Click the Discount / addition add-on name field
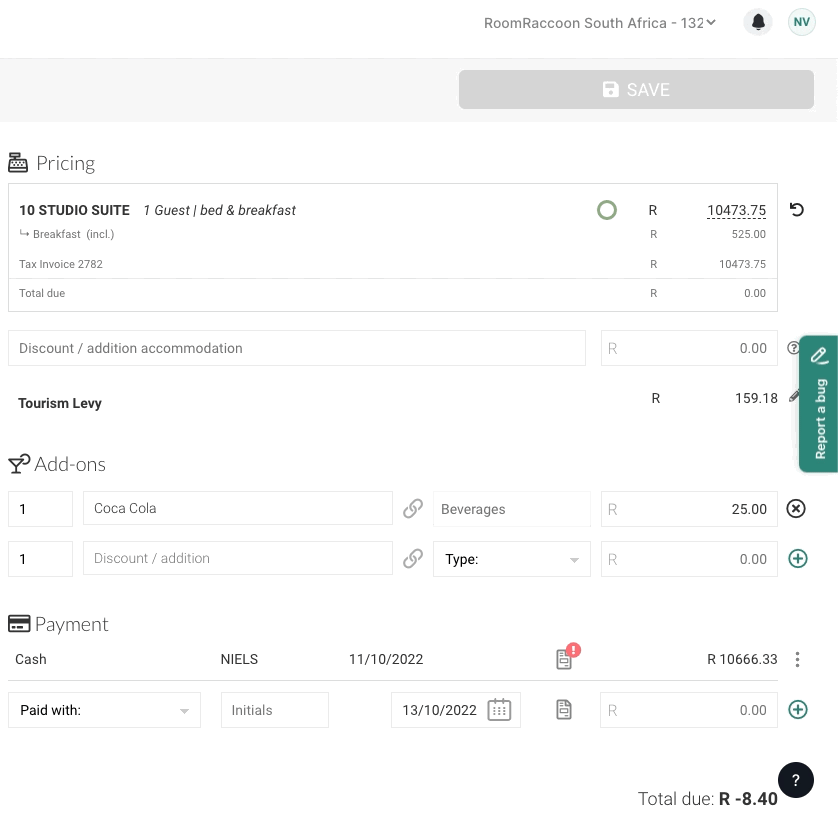This screenshot has width=838, height=815. (238, 558)
